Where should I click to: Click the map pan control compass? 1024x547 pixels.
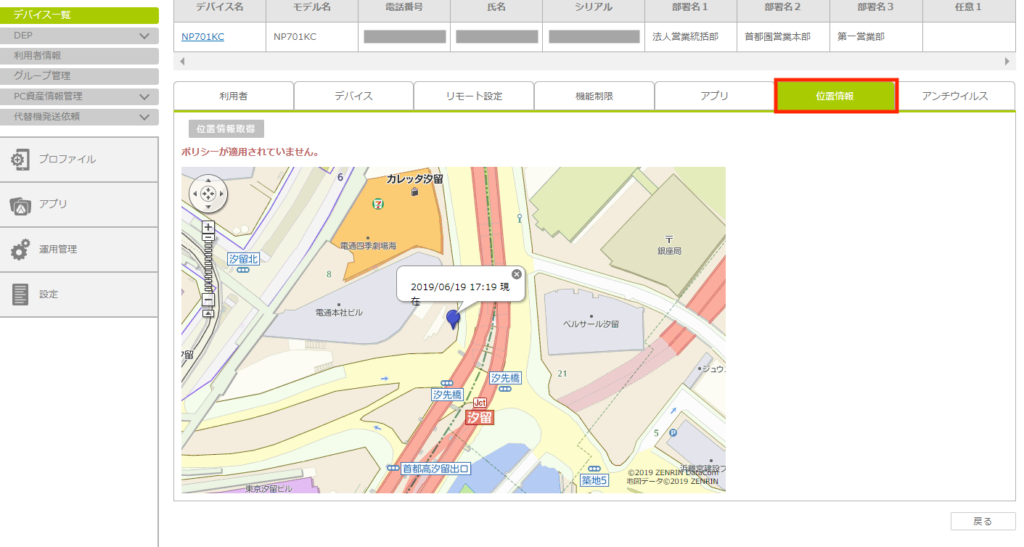click(208, 196)
